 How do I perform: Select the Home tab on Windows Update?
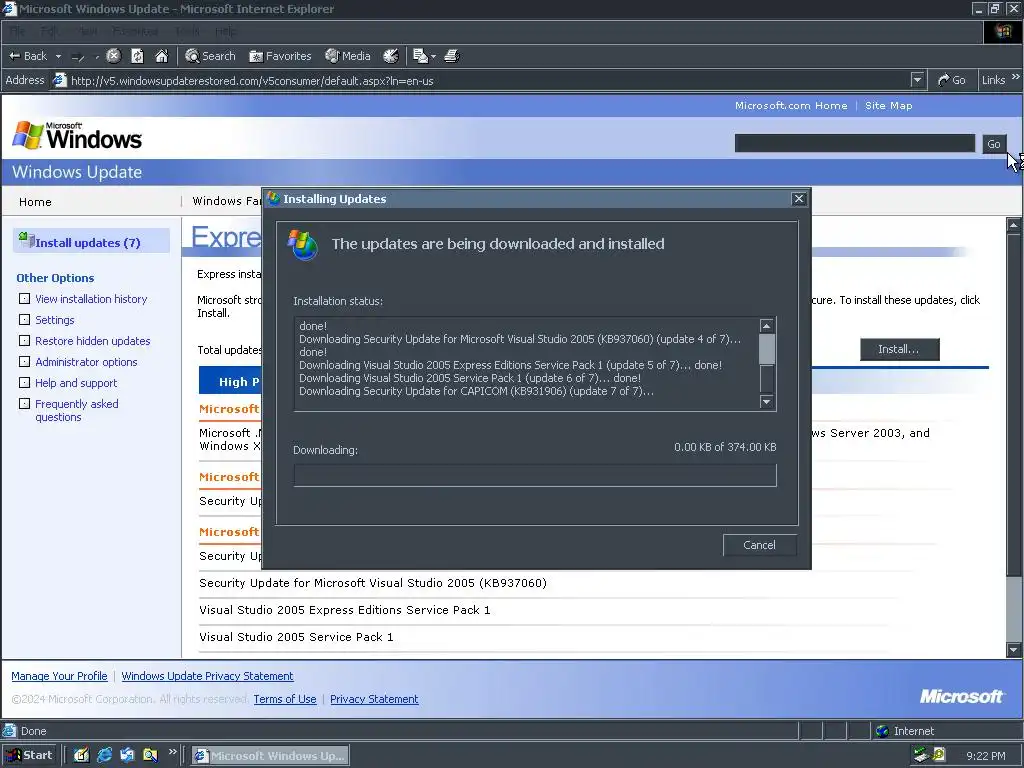click(x=35, y=202)
